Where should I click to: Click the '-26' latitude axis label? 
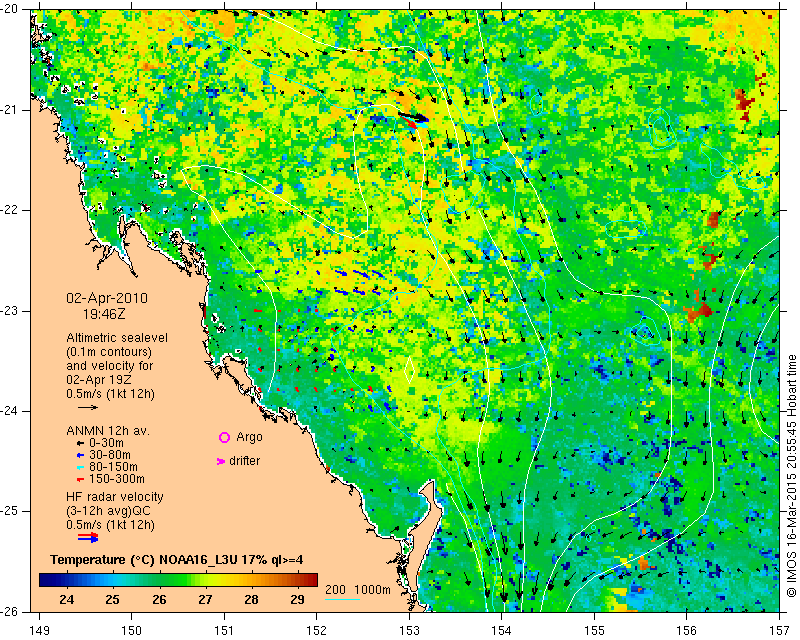(x=9, y=611)
